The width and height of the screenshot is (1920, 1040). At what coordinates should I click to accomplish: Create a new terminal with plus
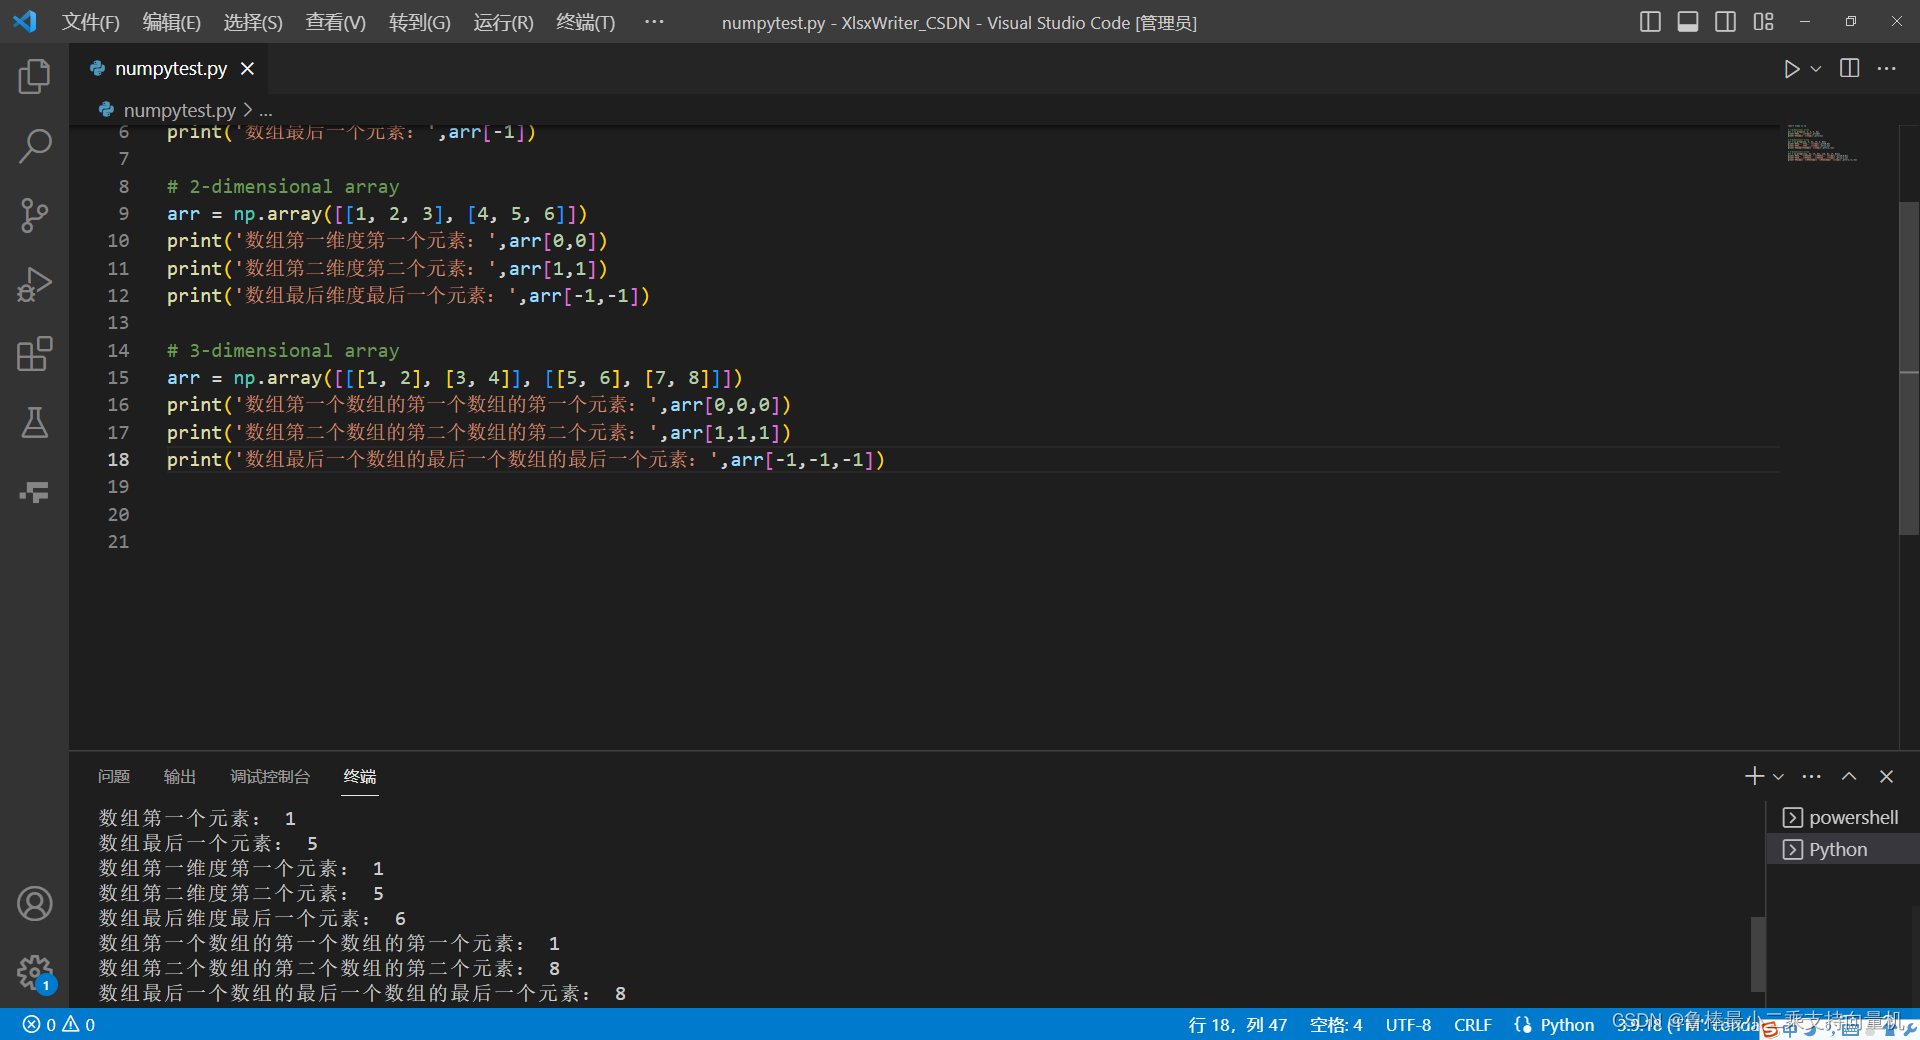(x=1754, y=776)
